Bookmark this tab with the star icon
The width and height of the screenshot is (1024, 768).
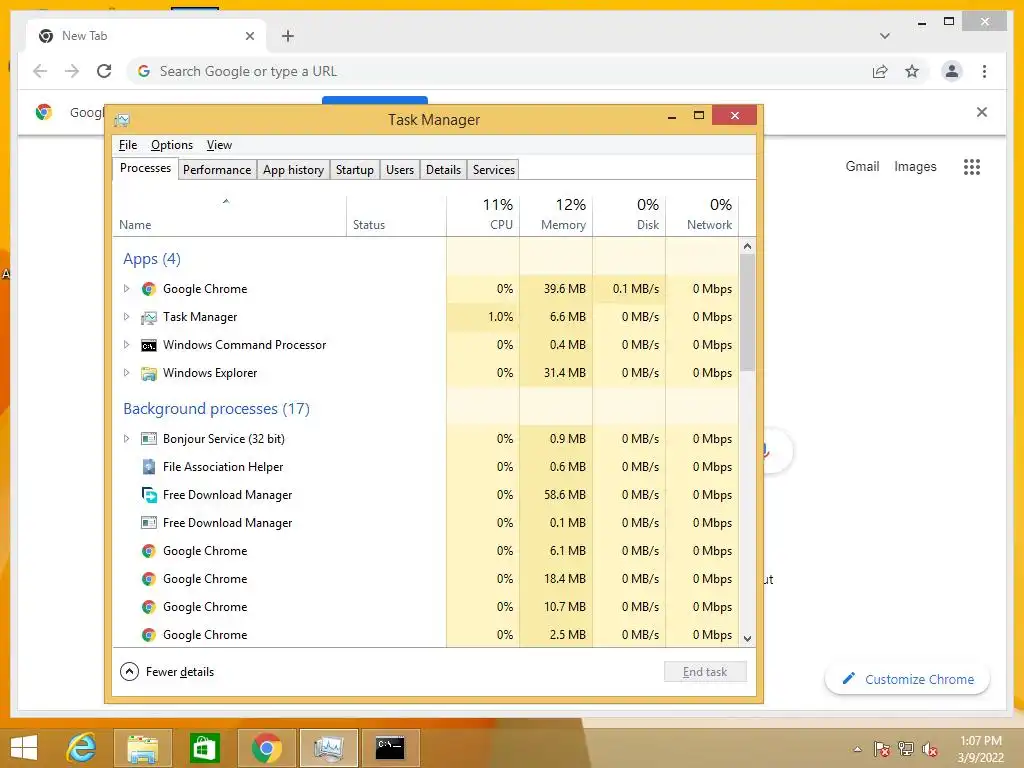click(912, 71)
